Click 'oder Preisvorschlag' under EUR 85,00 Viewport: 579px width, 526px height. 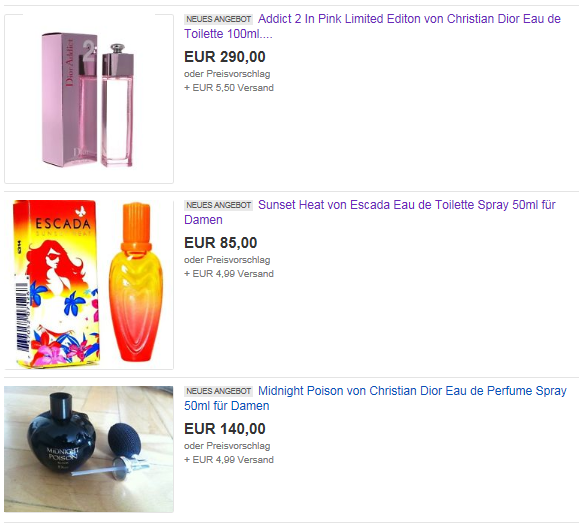(x=227, y=260)
